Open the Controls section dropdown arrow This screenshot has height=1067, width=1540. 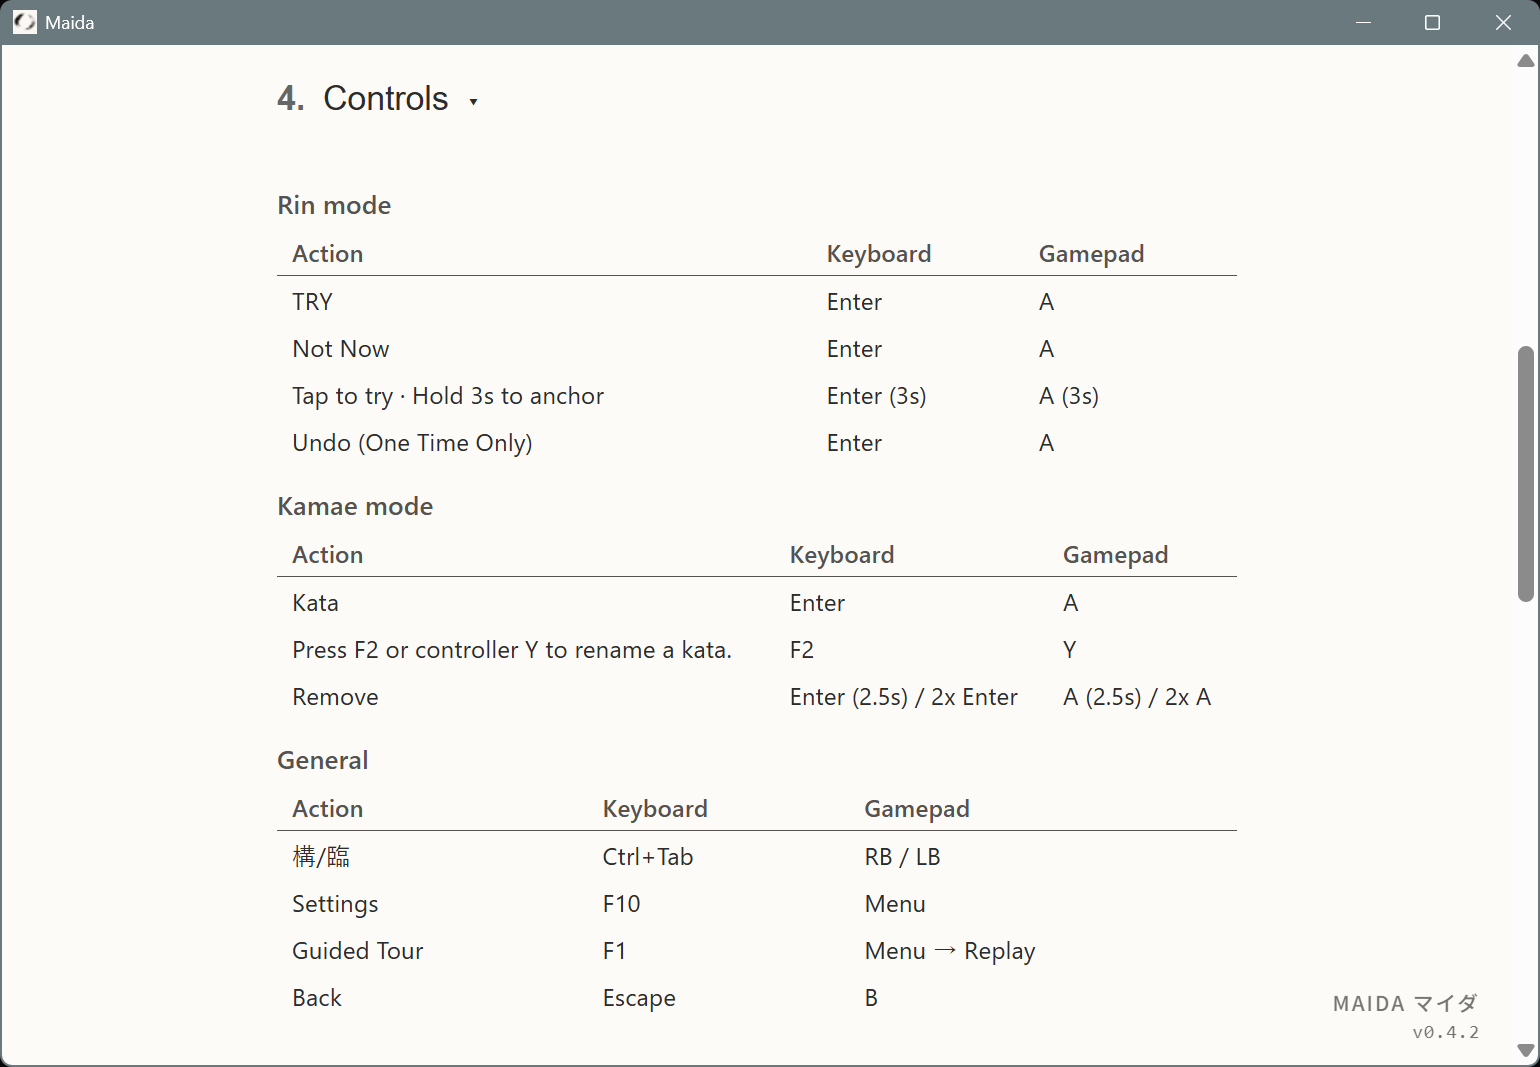click(x=474, y=101)
